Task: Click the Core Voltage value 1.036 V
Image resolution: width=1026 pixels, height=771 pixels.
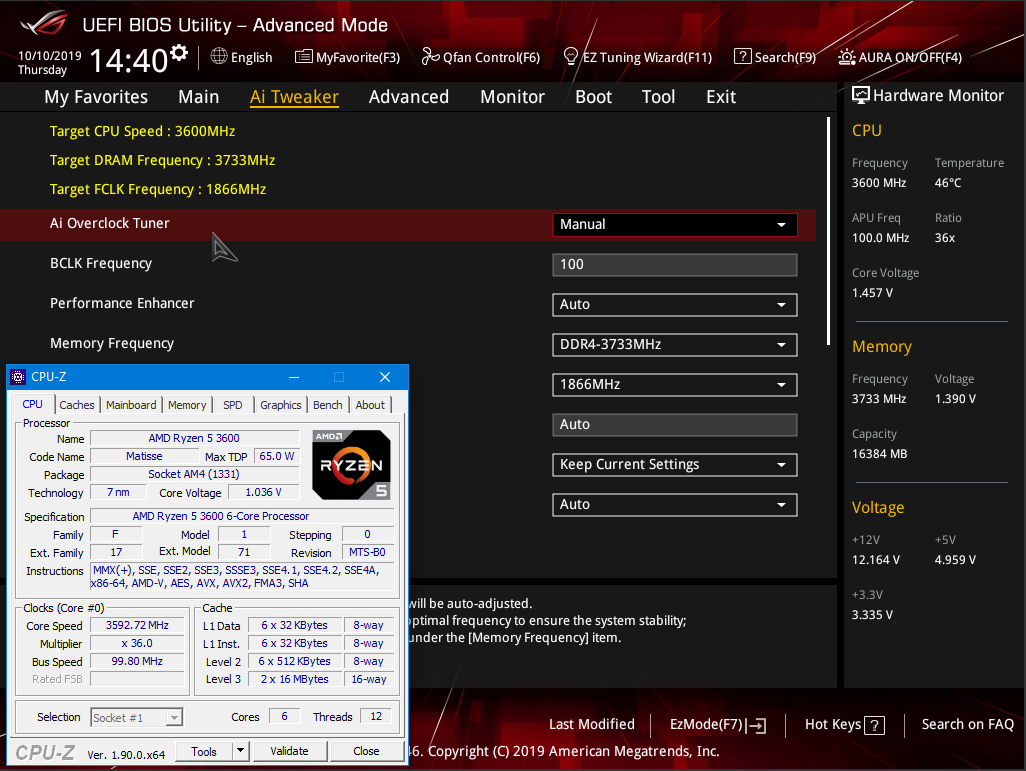Action: [264, 492]
